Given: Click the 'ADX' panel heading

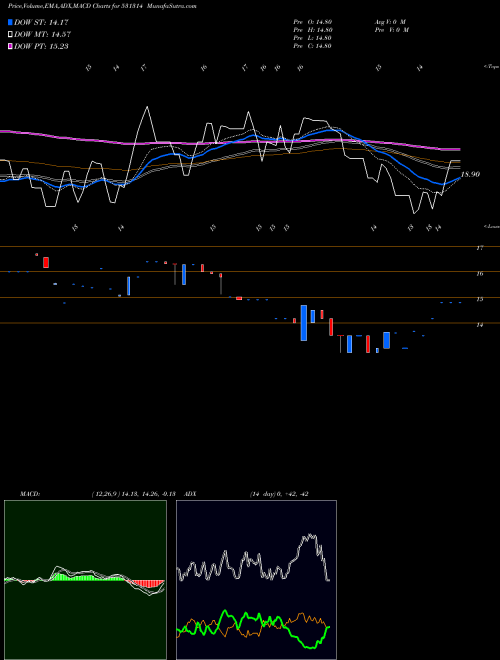Looking at the screenshot, I should point(190,494).
